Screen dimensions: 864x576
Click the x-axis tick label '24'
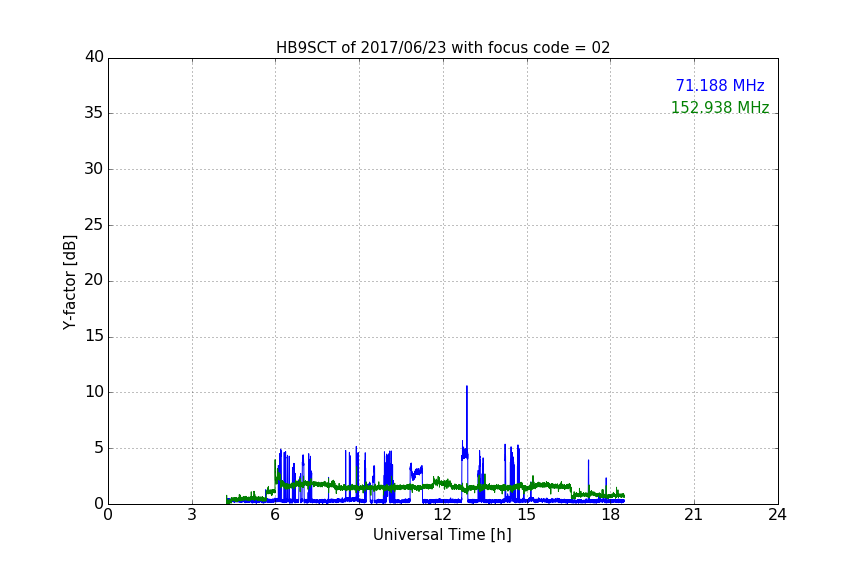(778, 515)
